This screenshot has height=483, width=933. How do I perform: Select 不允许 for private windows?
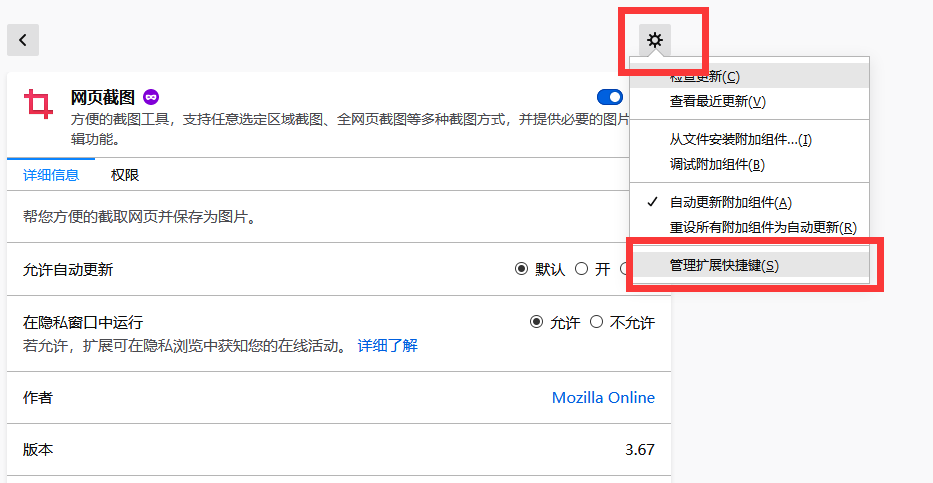596,322
